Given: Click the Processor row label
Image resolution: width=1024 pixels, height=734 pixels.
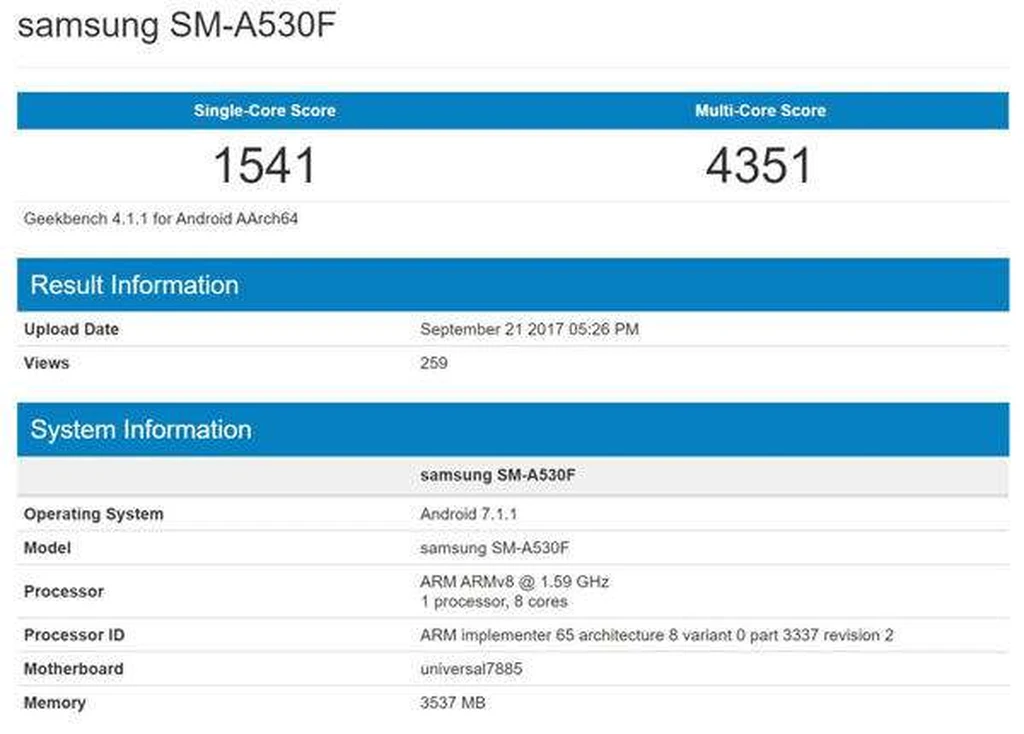Looking at the screenshot, I should [63, 592].
